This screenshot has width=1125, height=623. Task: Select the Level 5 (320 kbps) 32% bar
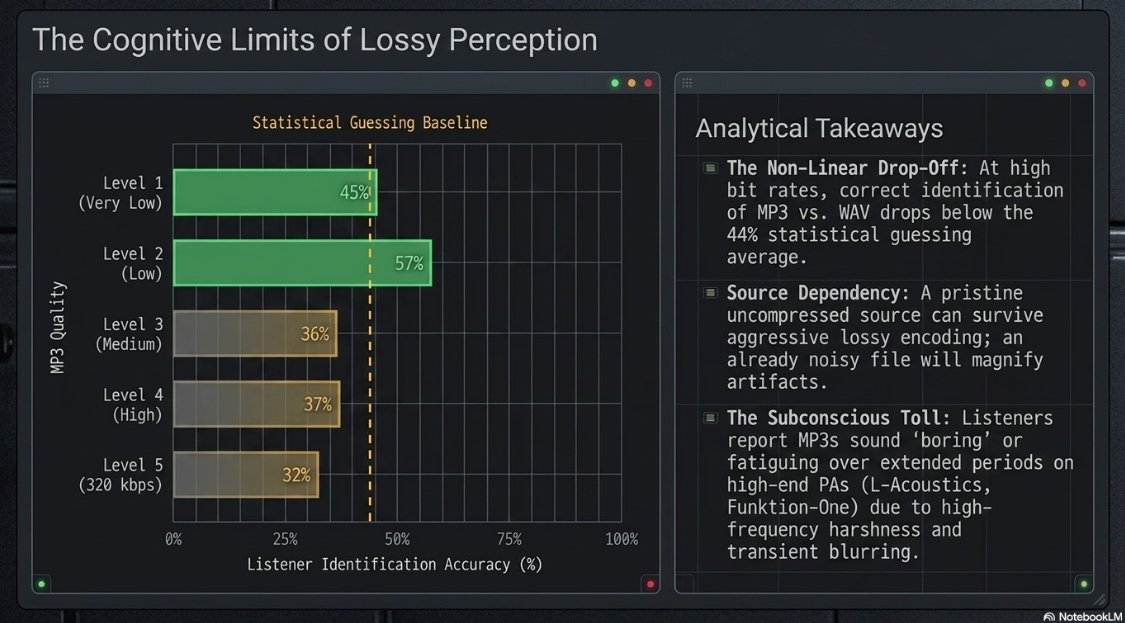(x=245, y=474)
